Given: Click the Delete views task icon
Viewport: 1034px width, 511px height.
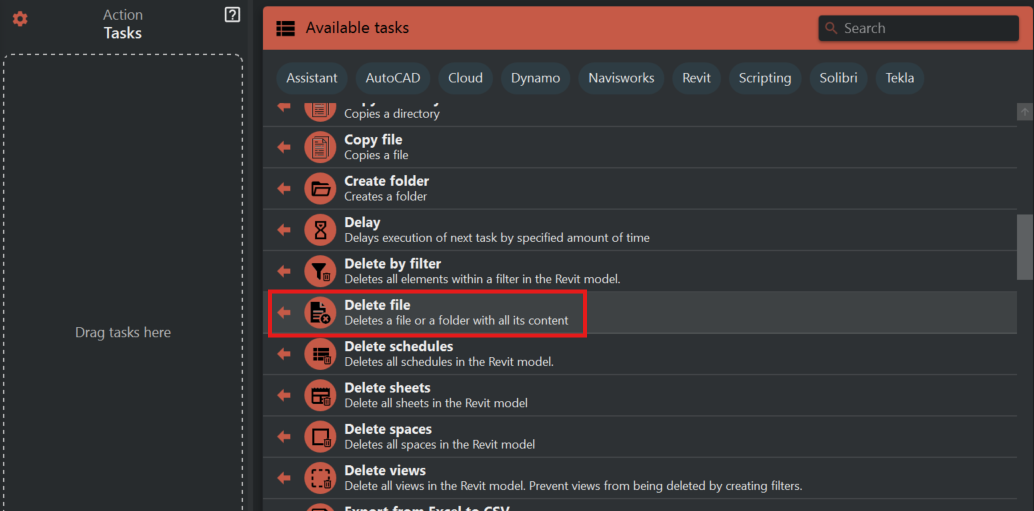Looking at the screenshot, I should (x=320, y=478).
